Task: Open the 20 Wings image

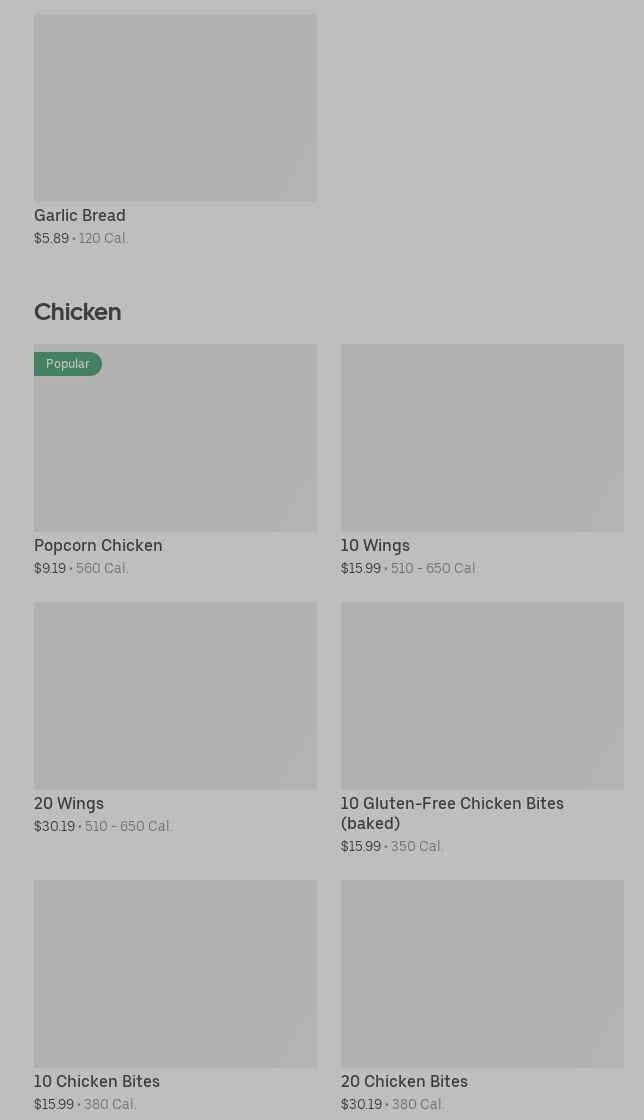Action: click(175, 695)
